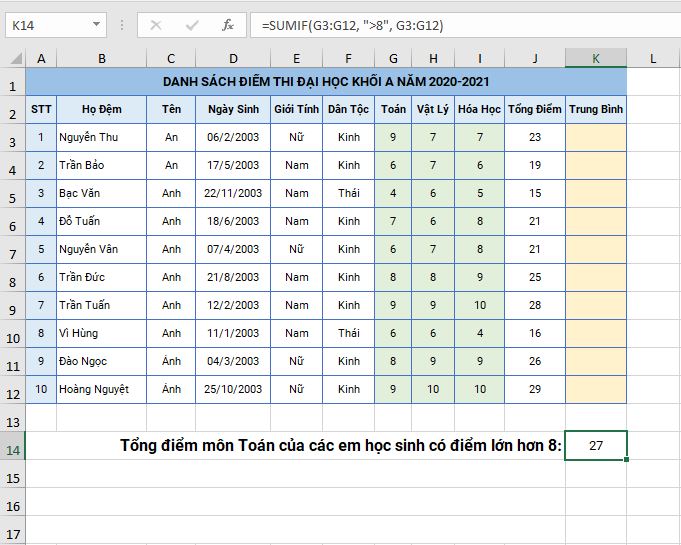681x545 pixels.
Task: Click the title cell DANH SÁCH ĐIỂM THI
Action: pyautogui.click(x=326, y=82)
